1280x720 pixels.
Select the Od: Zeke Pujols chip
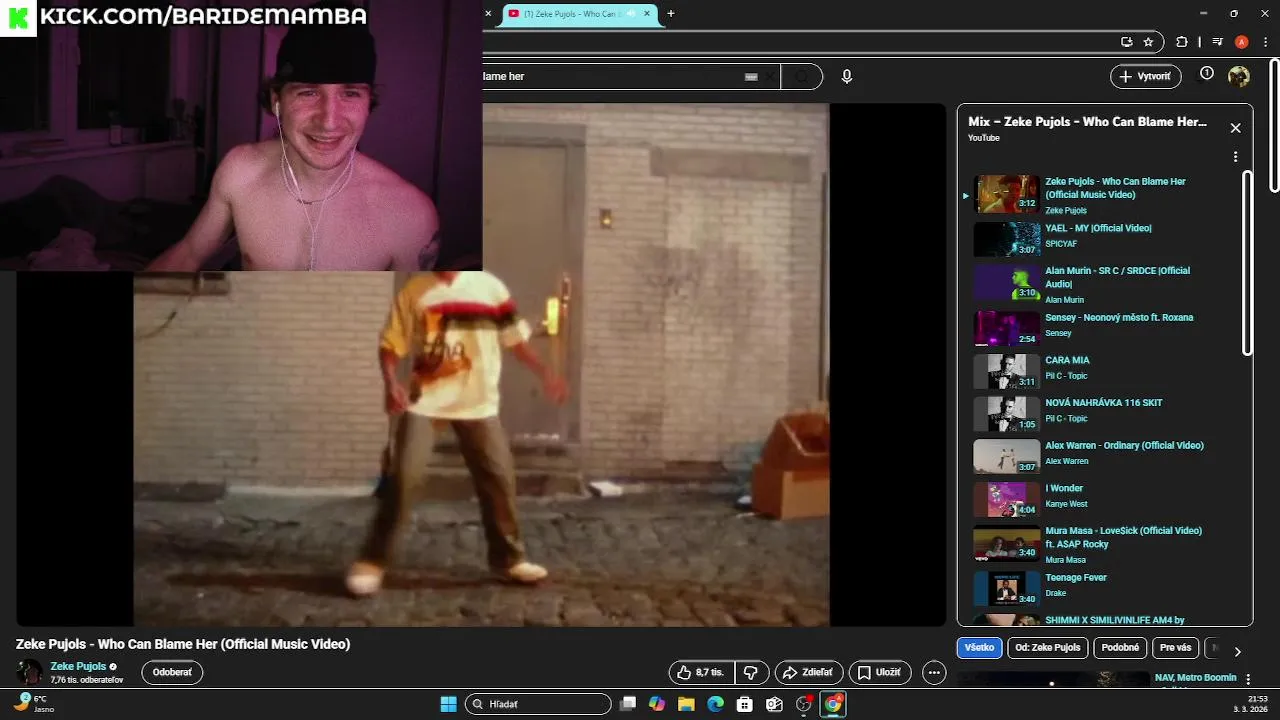coord(1048,647)
